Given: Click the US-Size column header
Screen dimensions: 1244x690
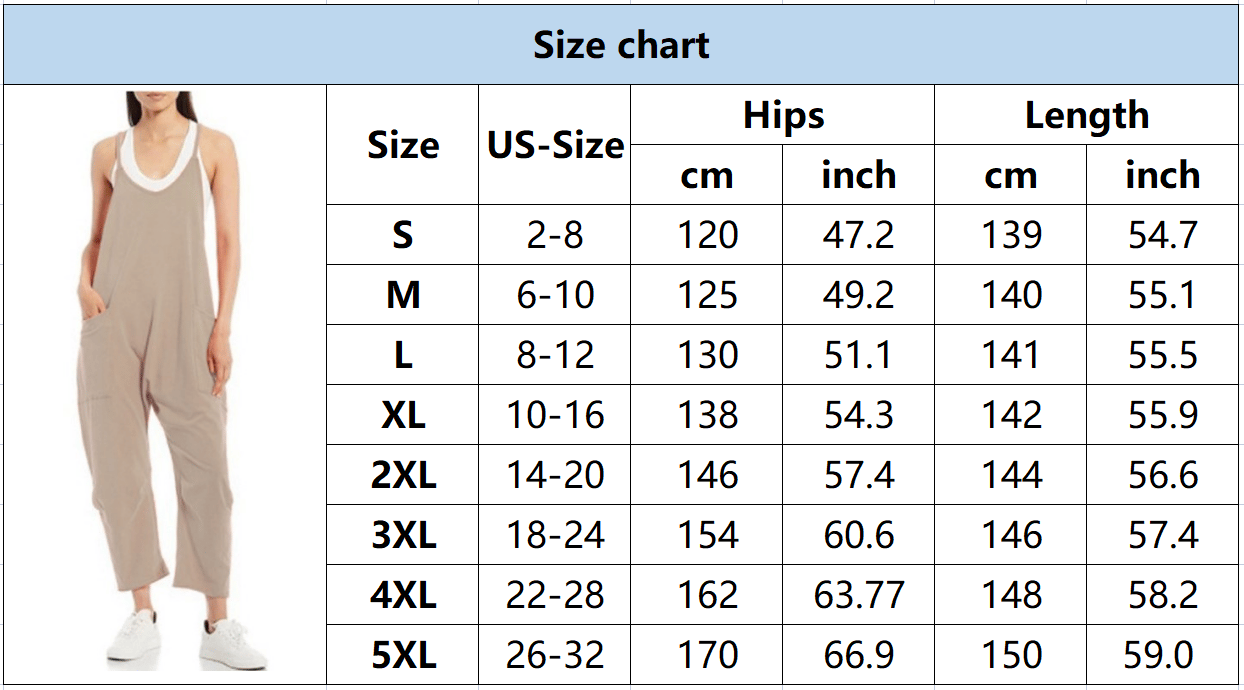Looking at the screenshot, I should (x=555, y=146).
